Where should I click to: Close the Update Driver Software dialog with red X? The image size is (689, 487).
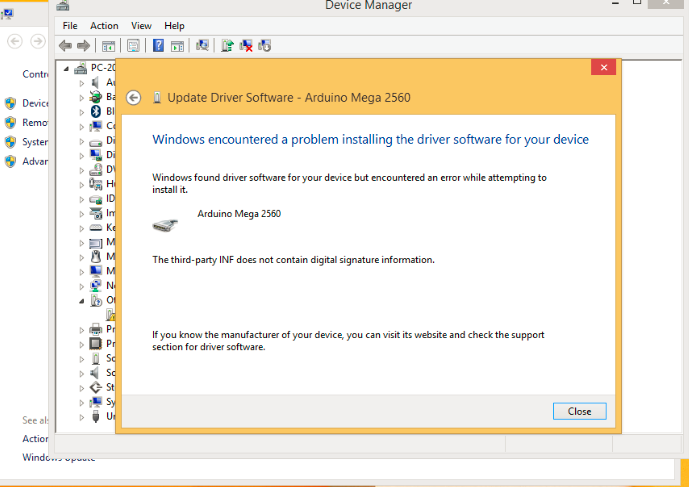[603, 67]
